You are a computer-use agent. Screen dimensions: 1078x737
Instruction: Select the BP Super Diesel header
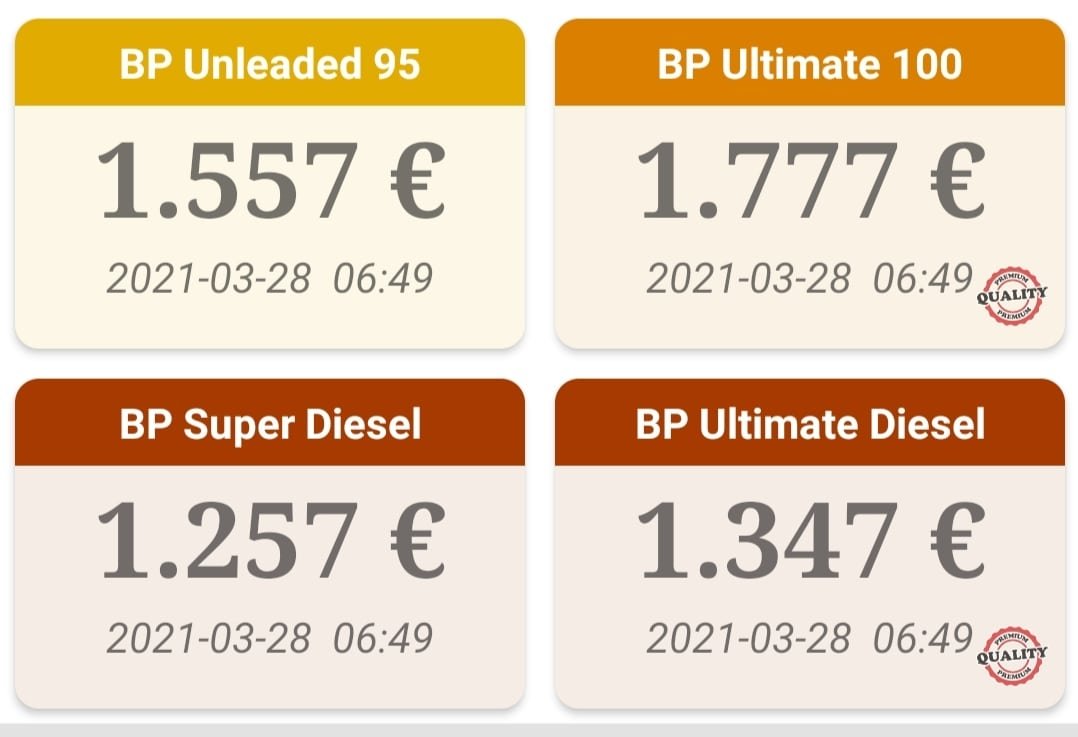(270, 423)
